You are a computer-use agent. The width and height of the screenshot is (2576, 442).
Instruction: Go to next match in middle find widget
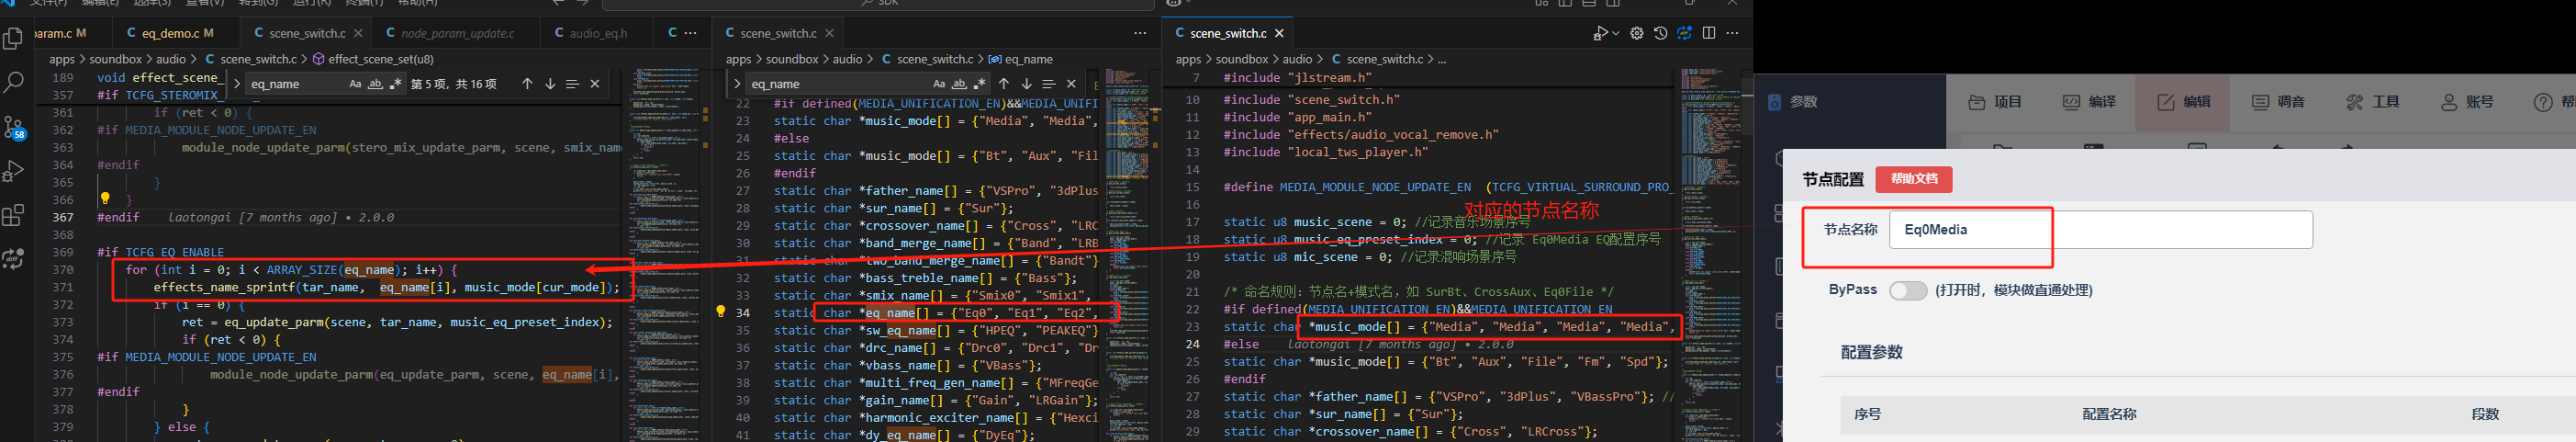coord(1026,84)
